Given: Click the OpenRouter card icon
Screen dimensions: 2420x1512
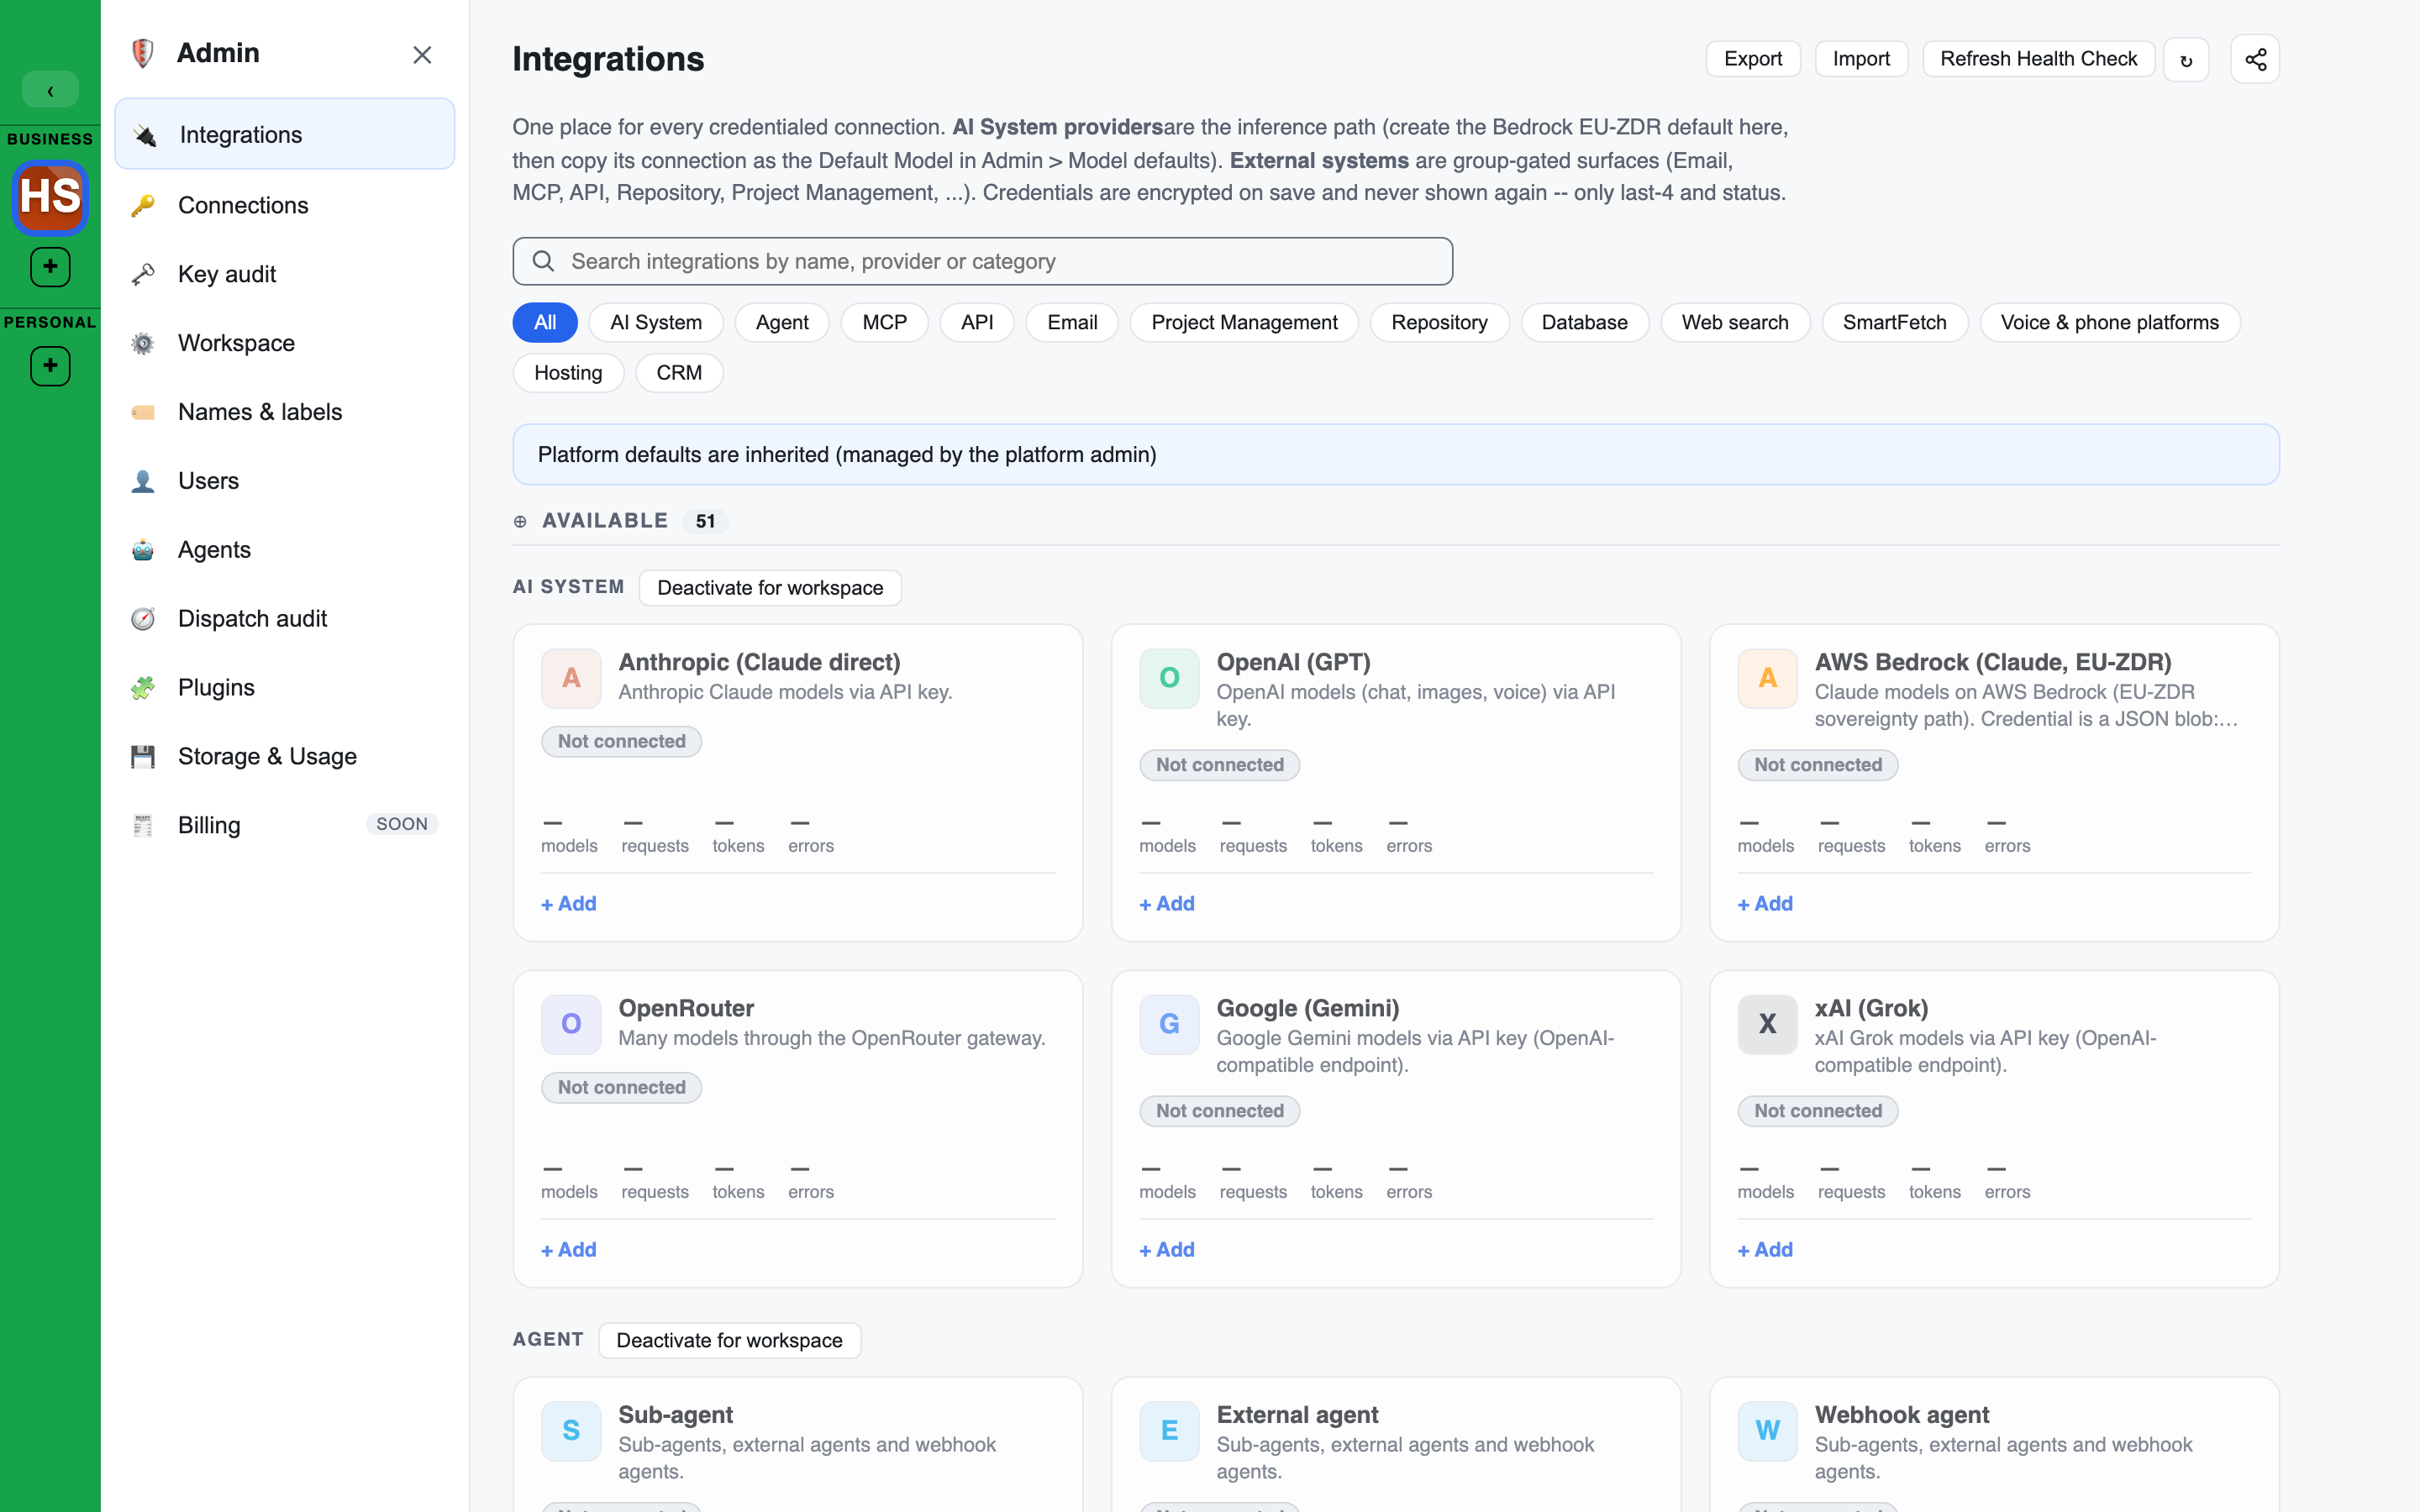Looking at the screenshot, I should coord(571,1024).
